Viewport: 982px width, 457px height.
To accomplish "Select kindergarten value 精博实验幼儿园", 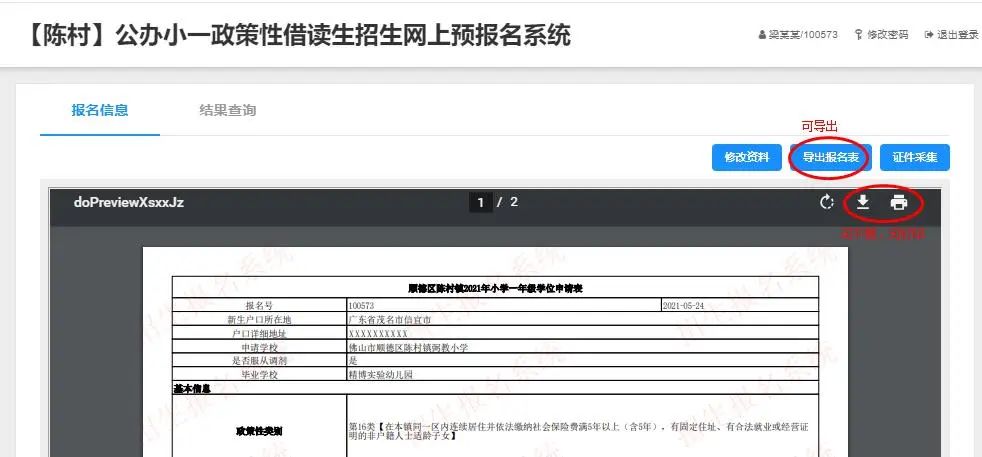I will point(381,374).
